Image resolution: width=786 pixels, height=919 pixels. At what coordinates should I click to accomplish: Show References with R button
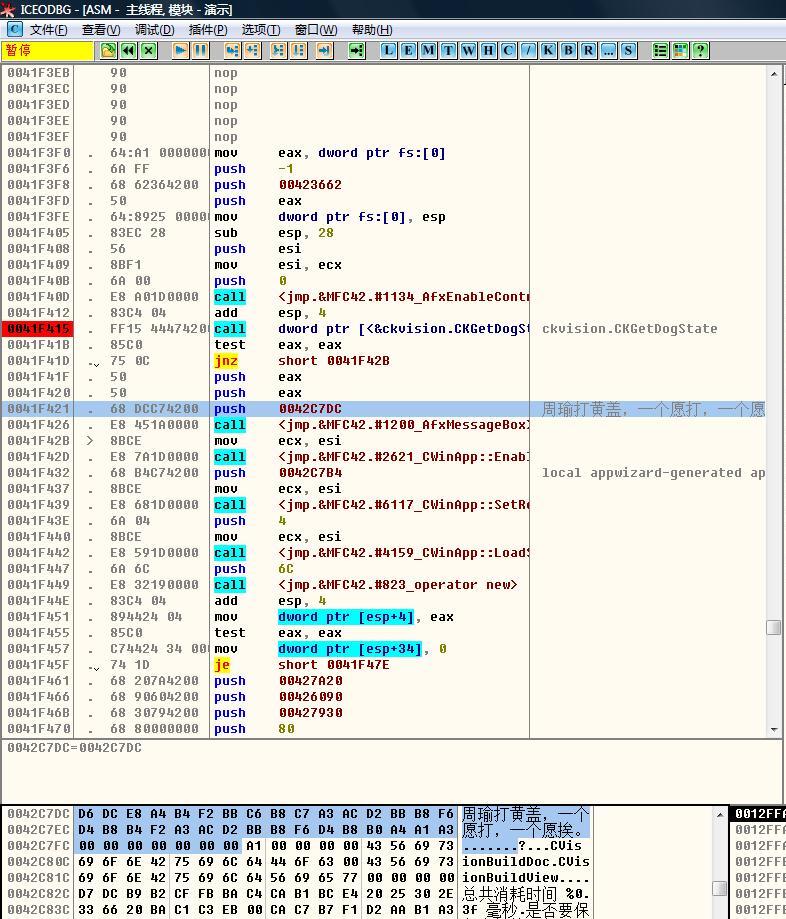click(588, 50)
